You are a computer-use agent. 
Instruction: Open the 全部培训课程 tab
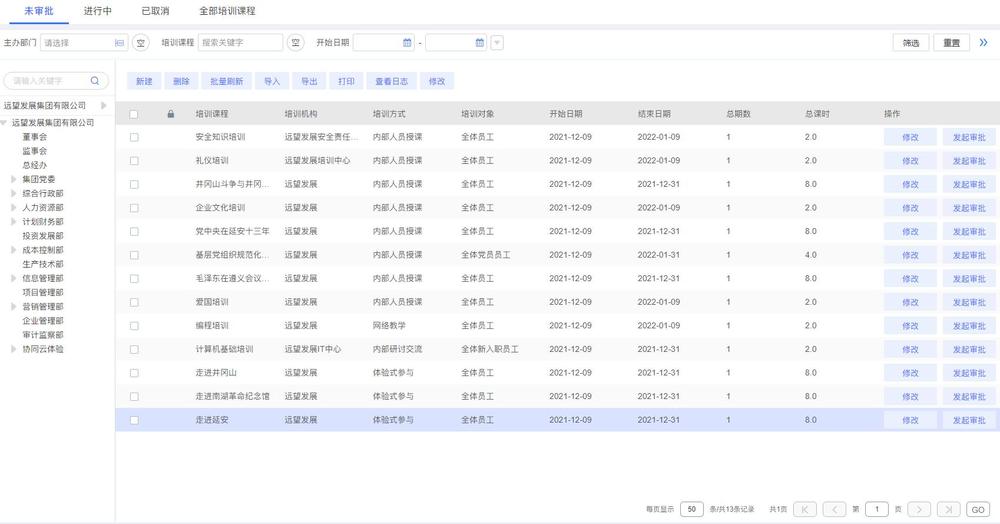tap(227, 11)
